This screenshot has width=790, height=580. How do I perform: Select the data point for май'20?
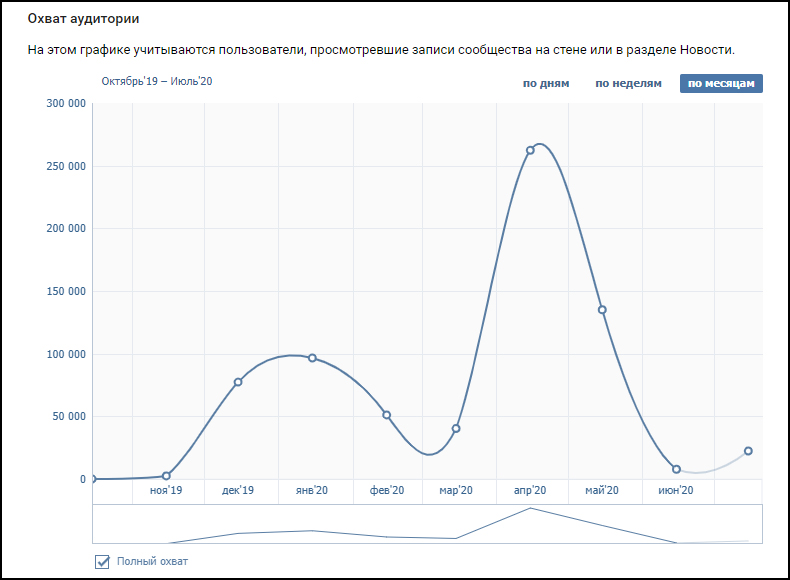coord(602,310)
